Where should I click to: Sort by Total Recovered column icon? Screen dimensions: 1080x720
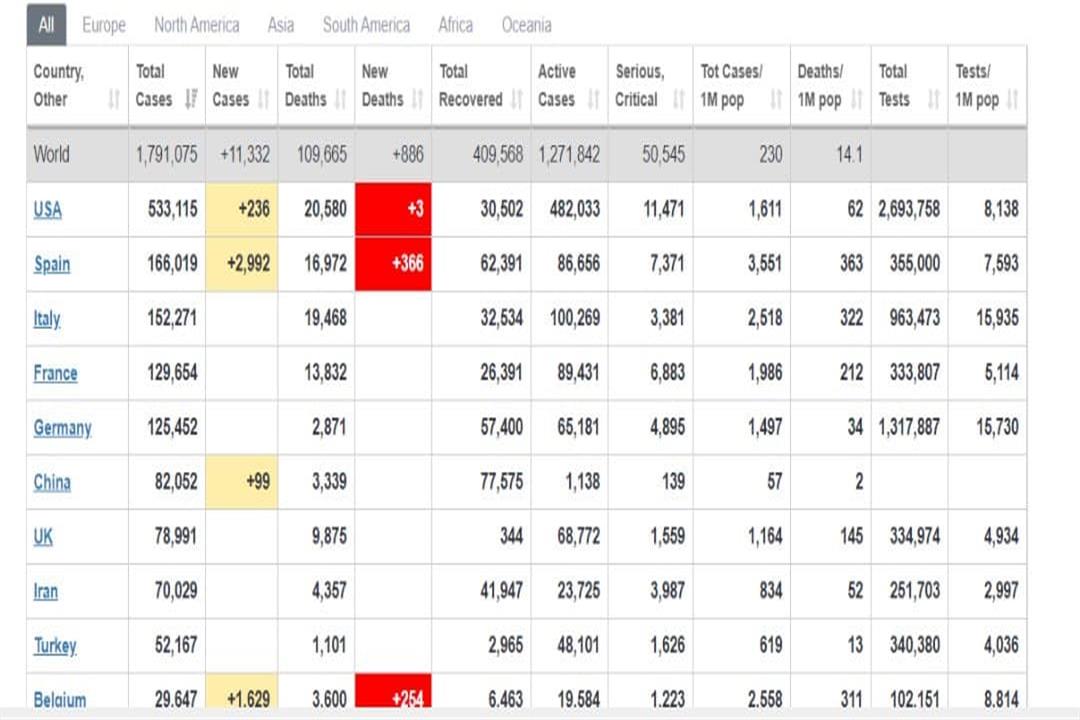point(517,100)
